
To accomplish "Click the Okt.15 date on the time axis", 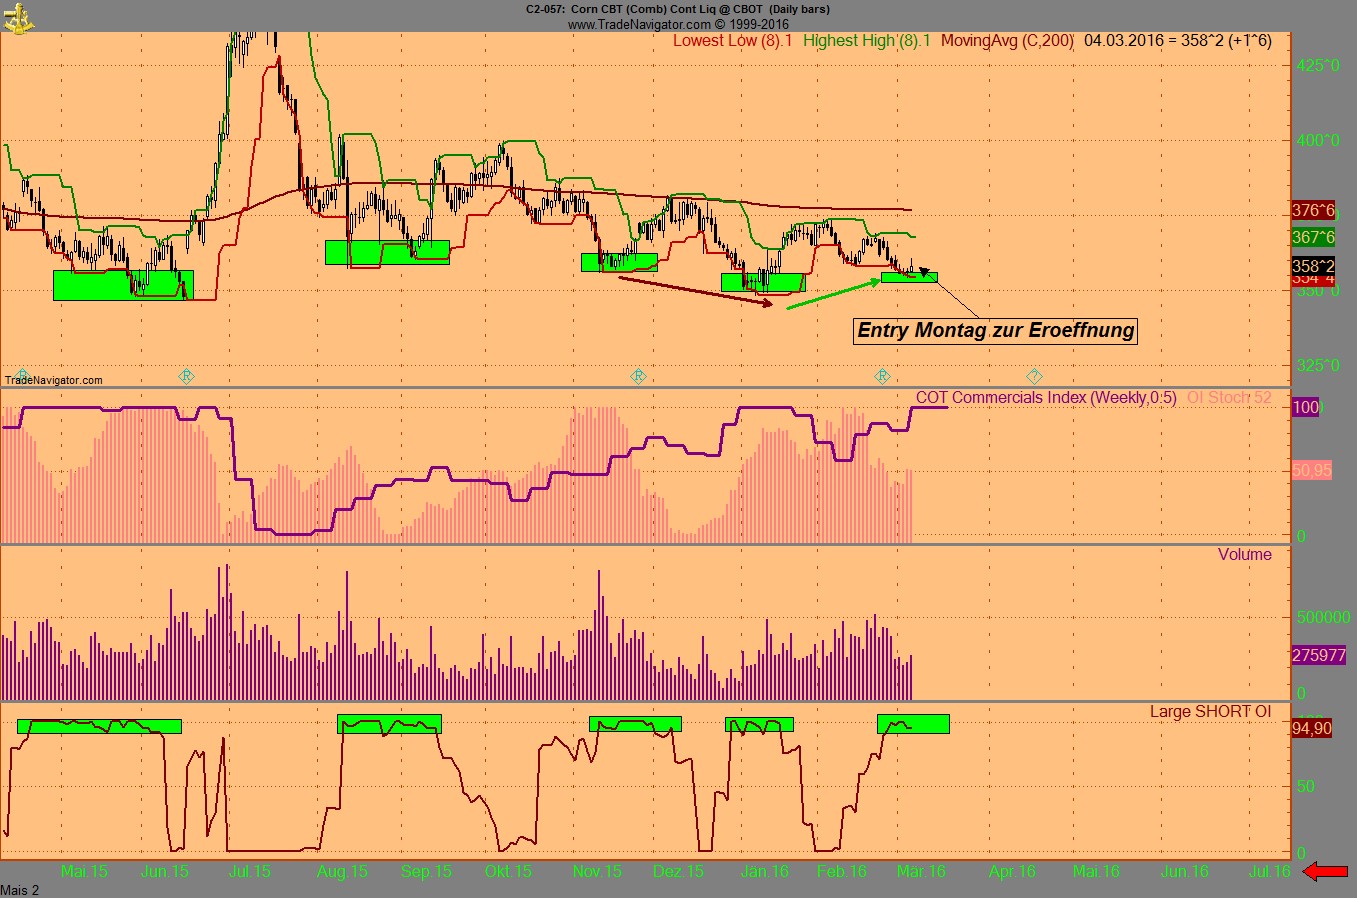I will pos(508,871).
